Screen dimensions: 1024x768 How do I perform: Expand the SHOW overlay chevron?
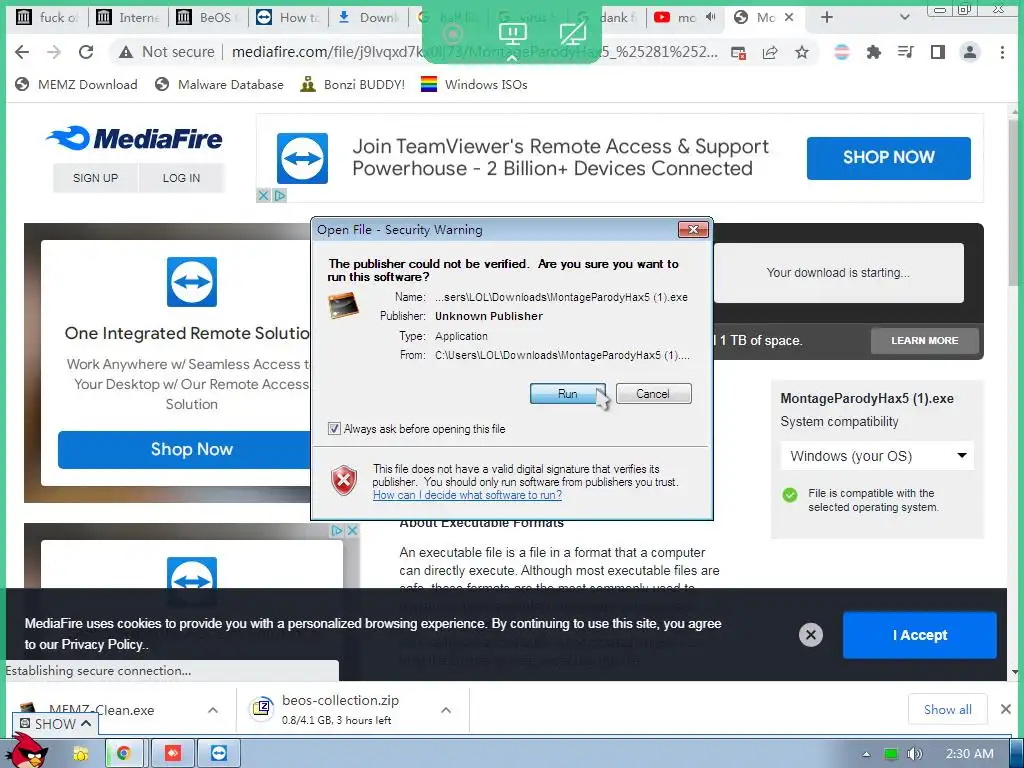tap(86, 724)
